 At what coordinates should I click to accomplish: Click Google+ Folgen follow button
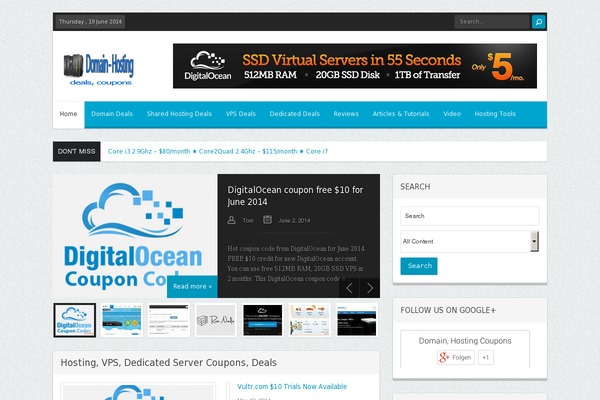pos(456,358)
